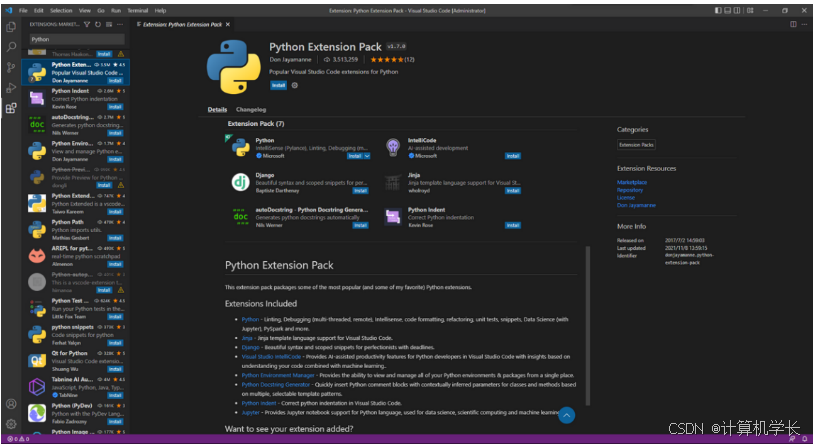The image size is (813, 445).
Task: Close the Extension: Python Extension Pack tab
Action: click(228, 24)
